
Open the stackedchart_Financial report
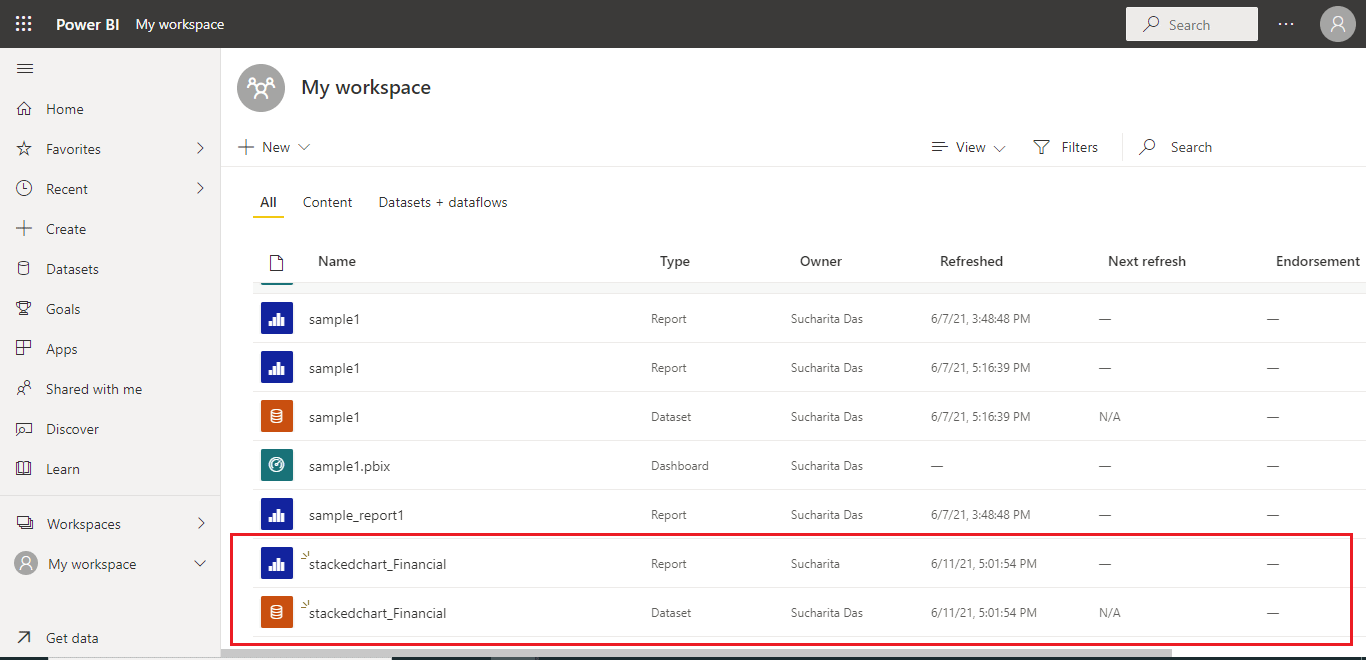click(x=377, y=564)
